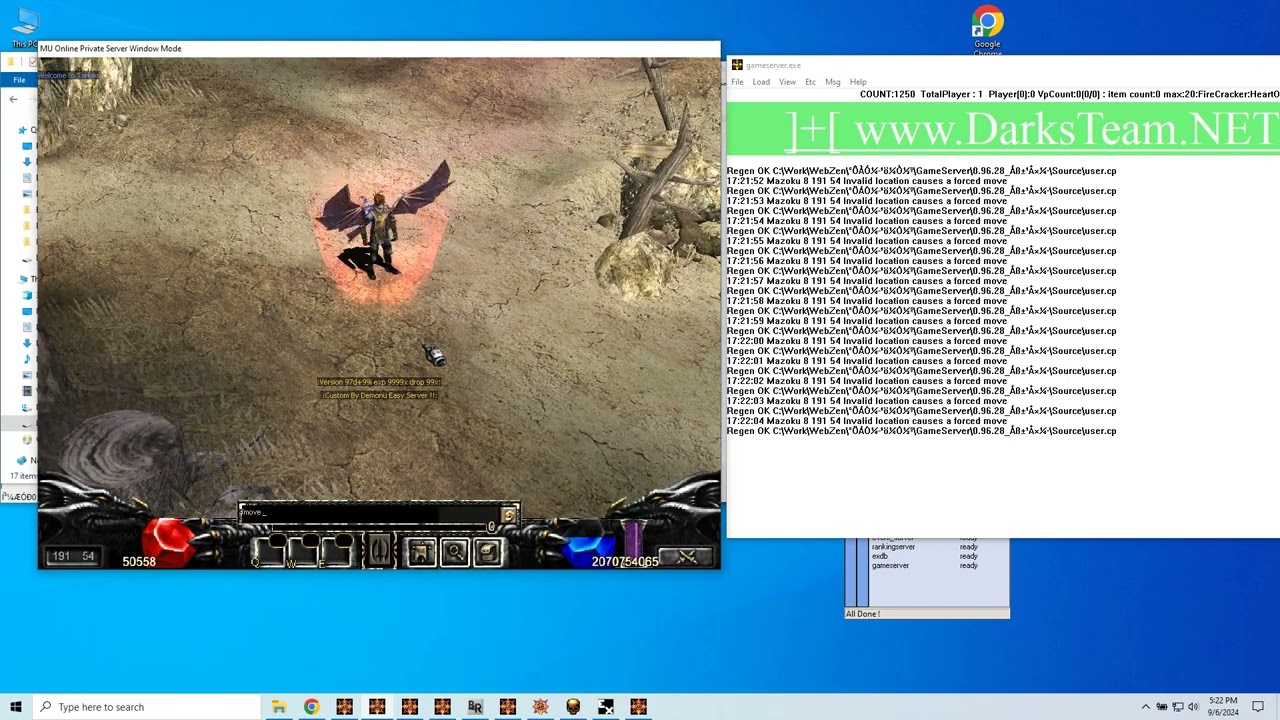
Task: Click the back arrow in File Explorer
Action: [13, 99]
